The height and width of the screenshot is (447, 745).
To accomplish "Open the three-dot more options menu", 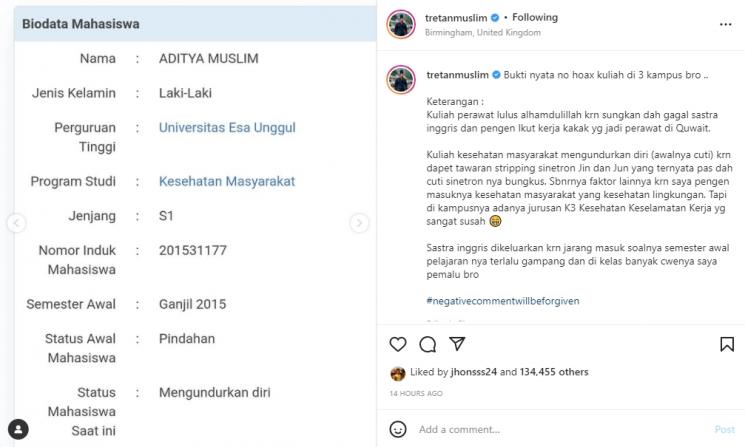I will [726, 24].
